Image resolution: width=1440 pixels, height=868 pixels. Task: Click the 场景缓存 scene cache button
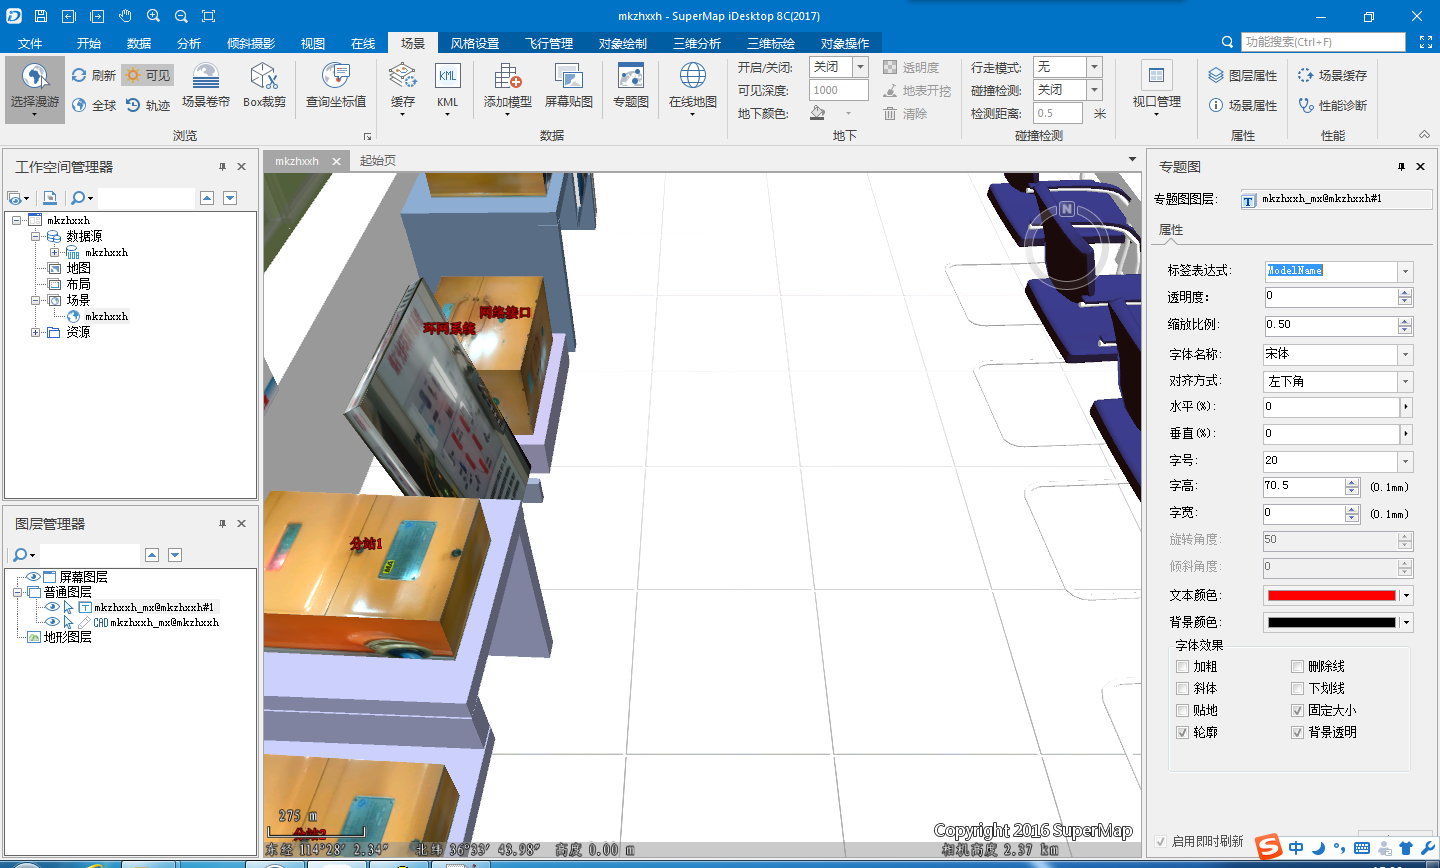tap(1332, 75)
